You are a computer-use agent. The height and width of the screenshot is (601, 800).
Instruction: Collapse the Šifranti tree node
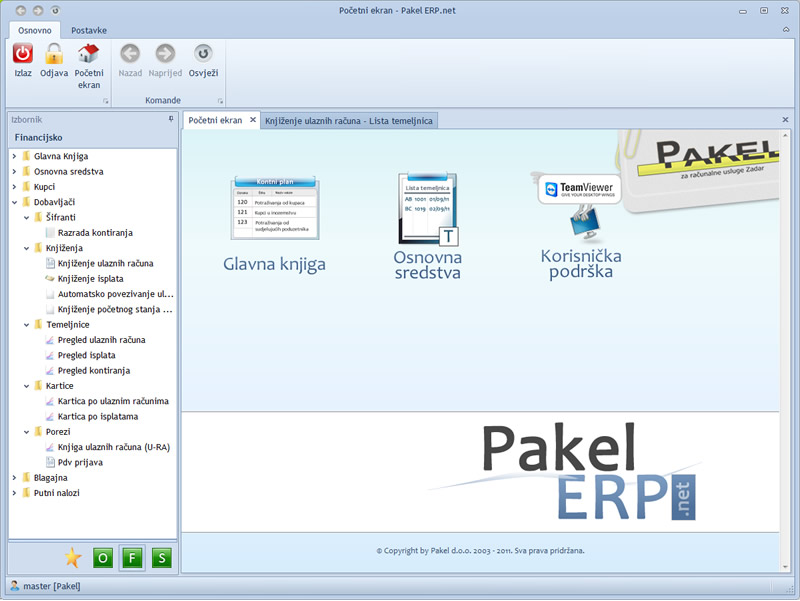click(x=27, y=217)
